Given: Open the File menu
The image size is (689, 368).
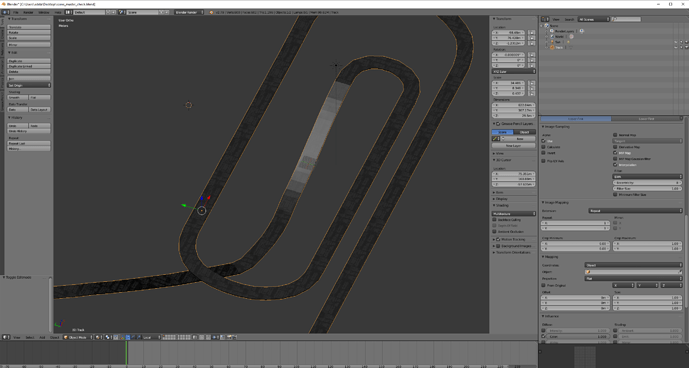Looking at the screenshot, I should click(x=15, y=12).
